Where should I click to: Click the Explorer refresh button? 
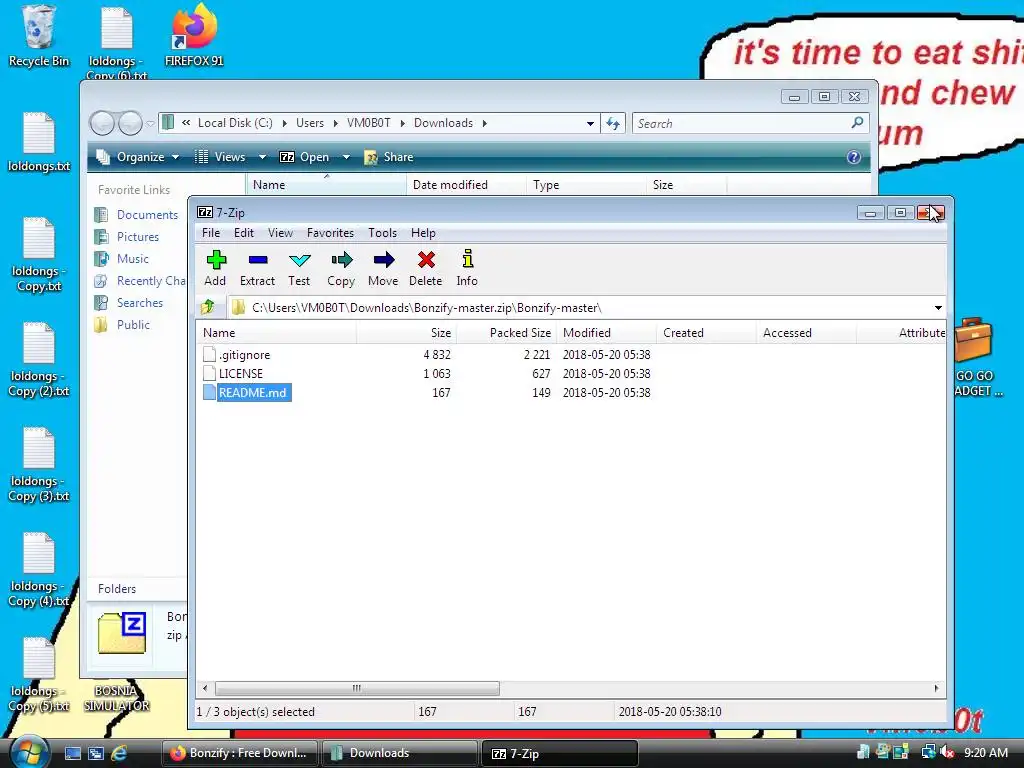tap(613, 123)
